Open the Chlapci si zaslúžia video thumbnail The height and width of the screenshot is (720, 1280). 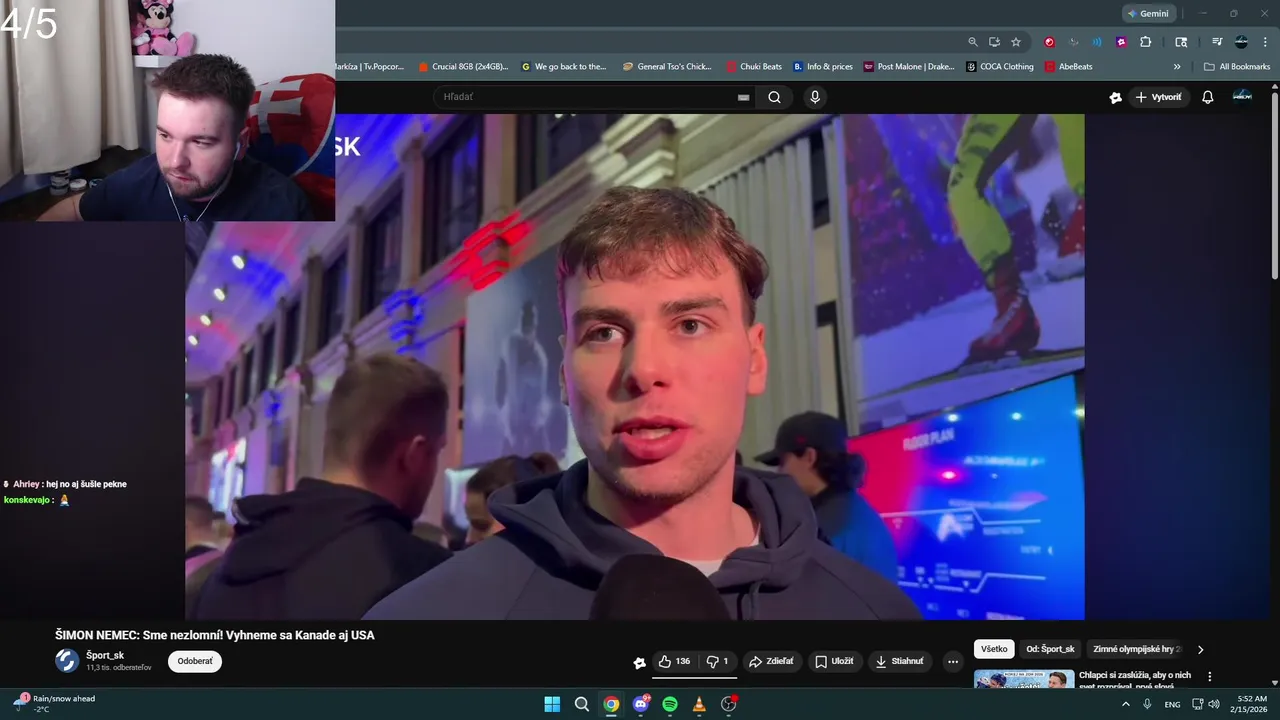point(1024,679)
